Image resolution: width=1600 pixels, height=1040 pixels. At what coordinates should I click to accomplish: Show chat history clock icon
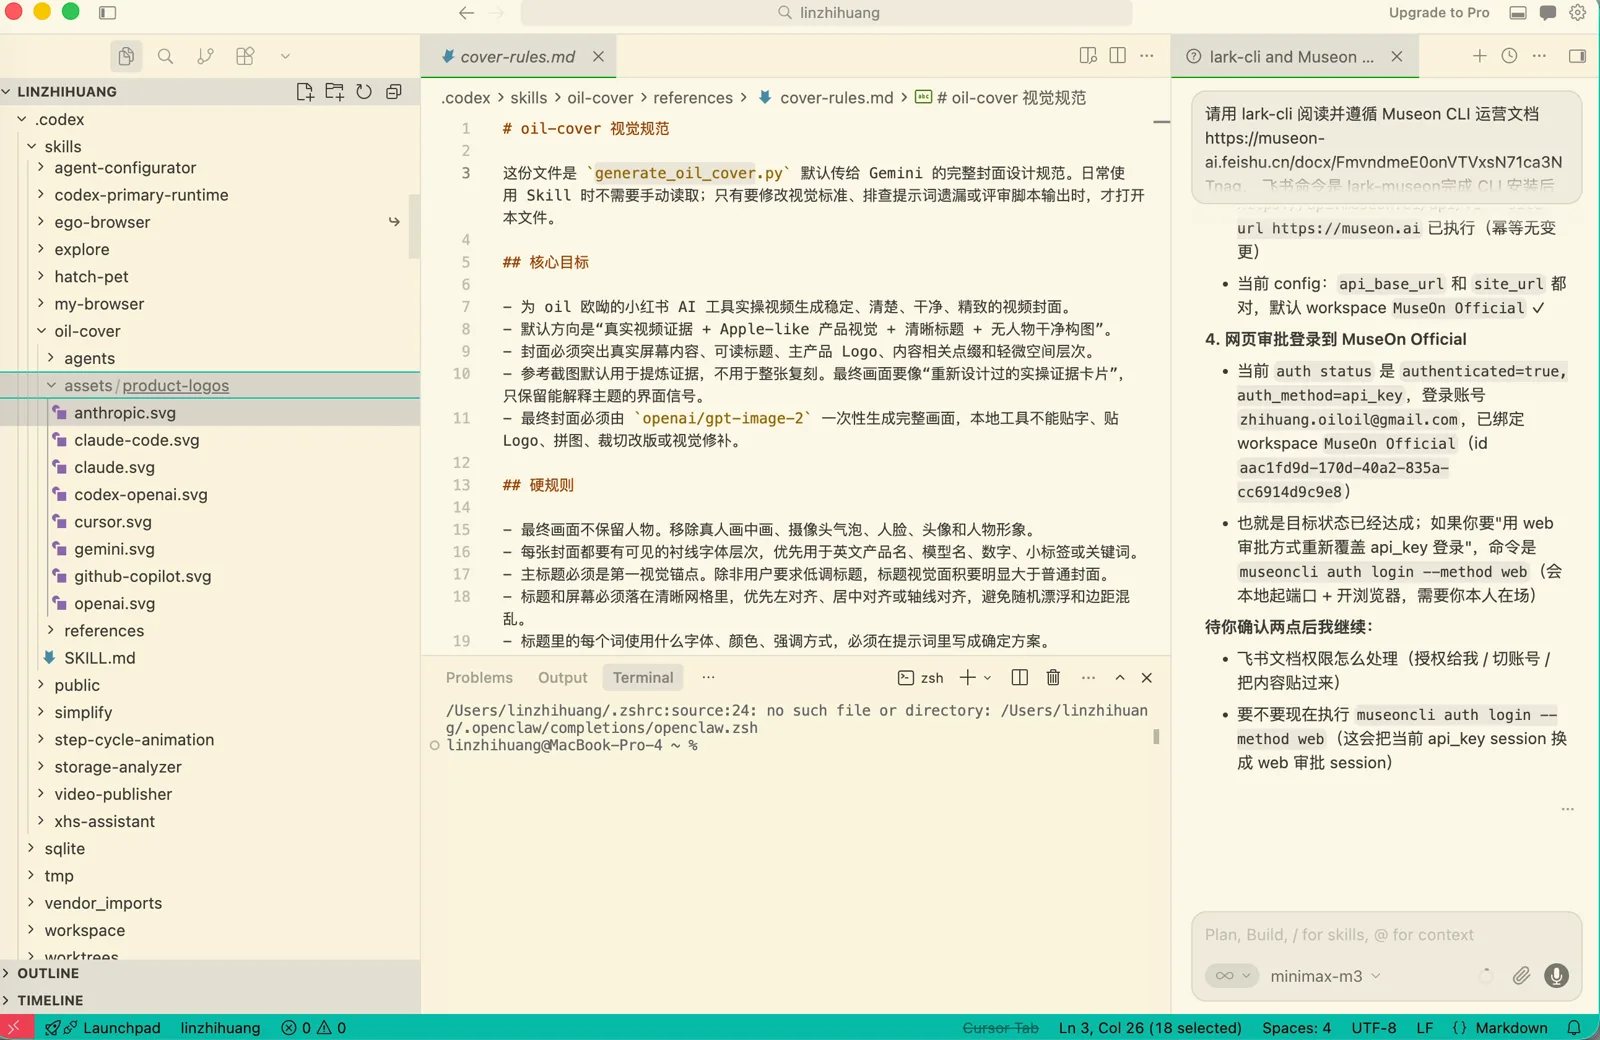[1510, 56]
